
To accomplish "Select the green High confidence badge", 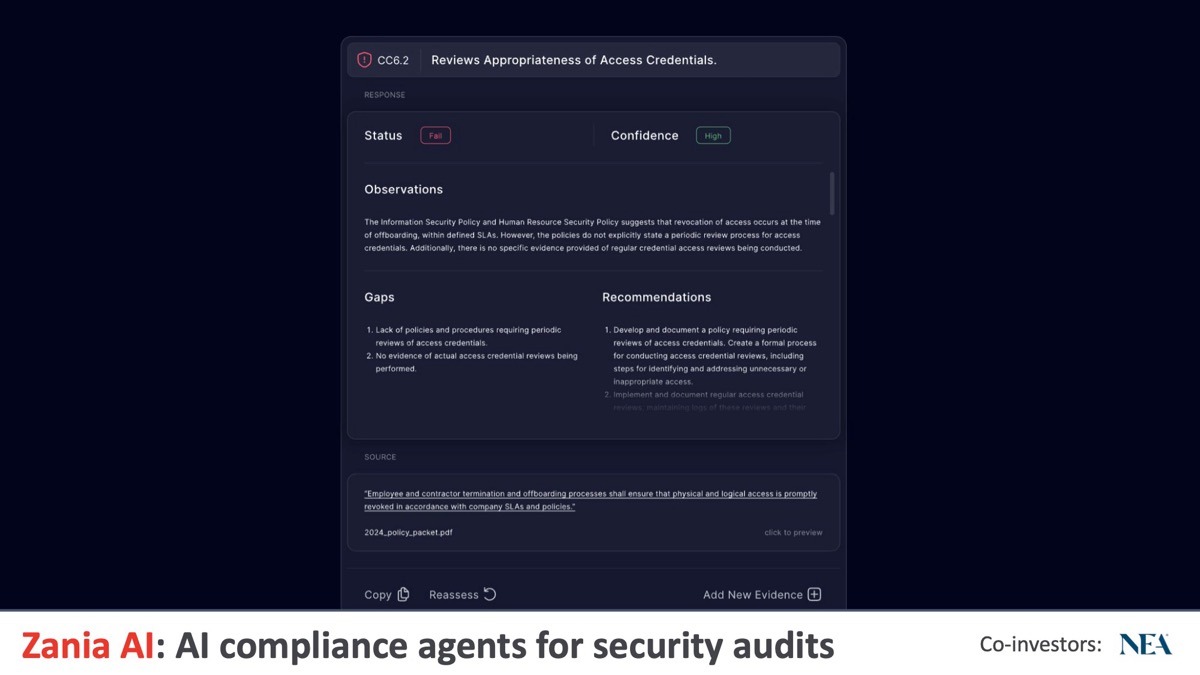I will tap(713, 136).
